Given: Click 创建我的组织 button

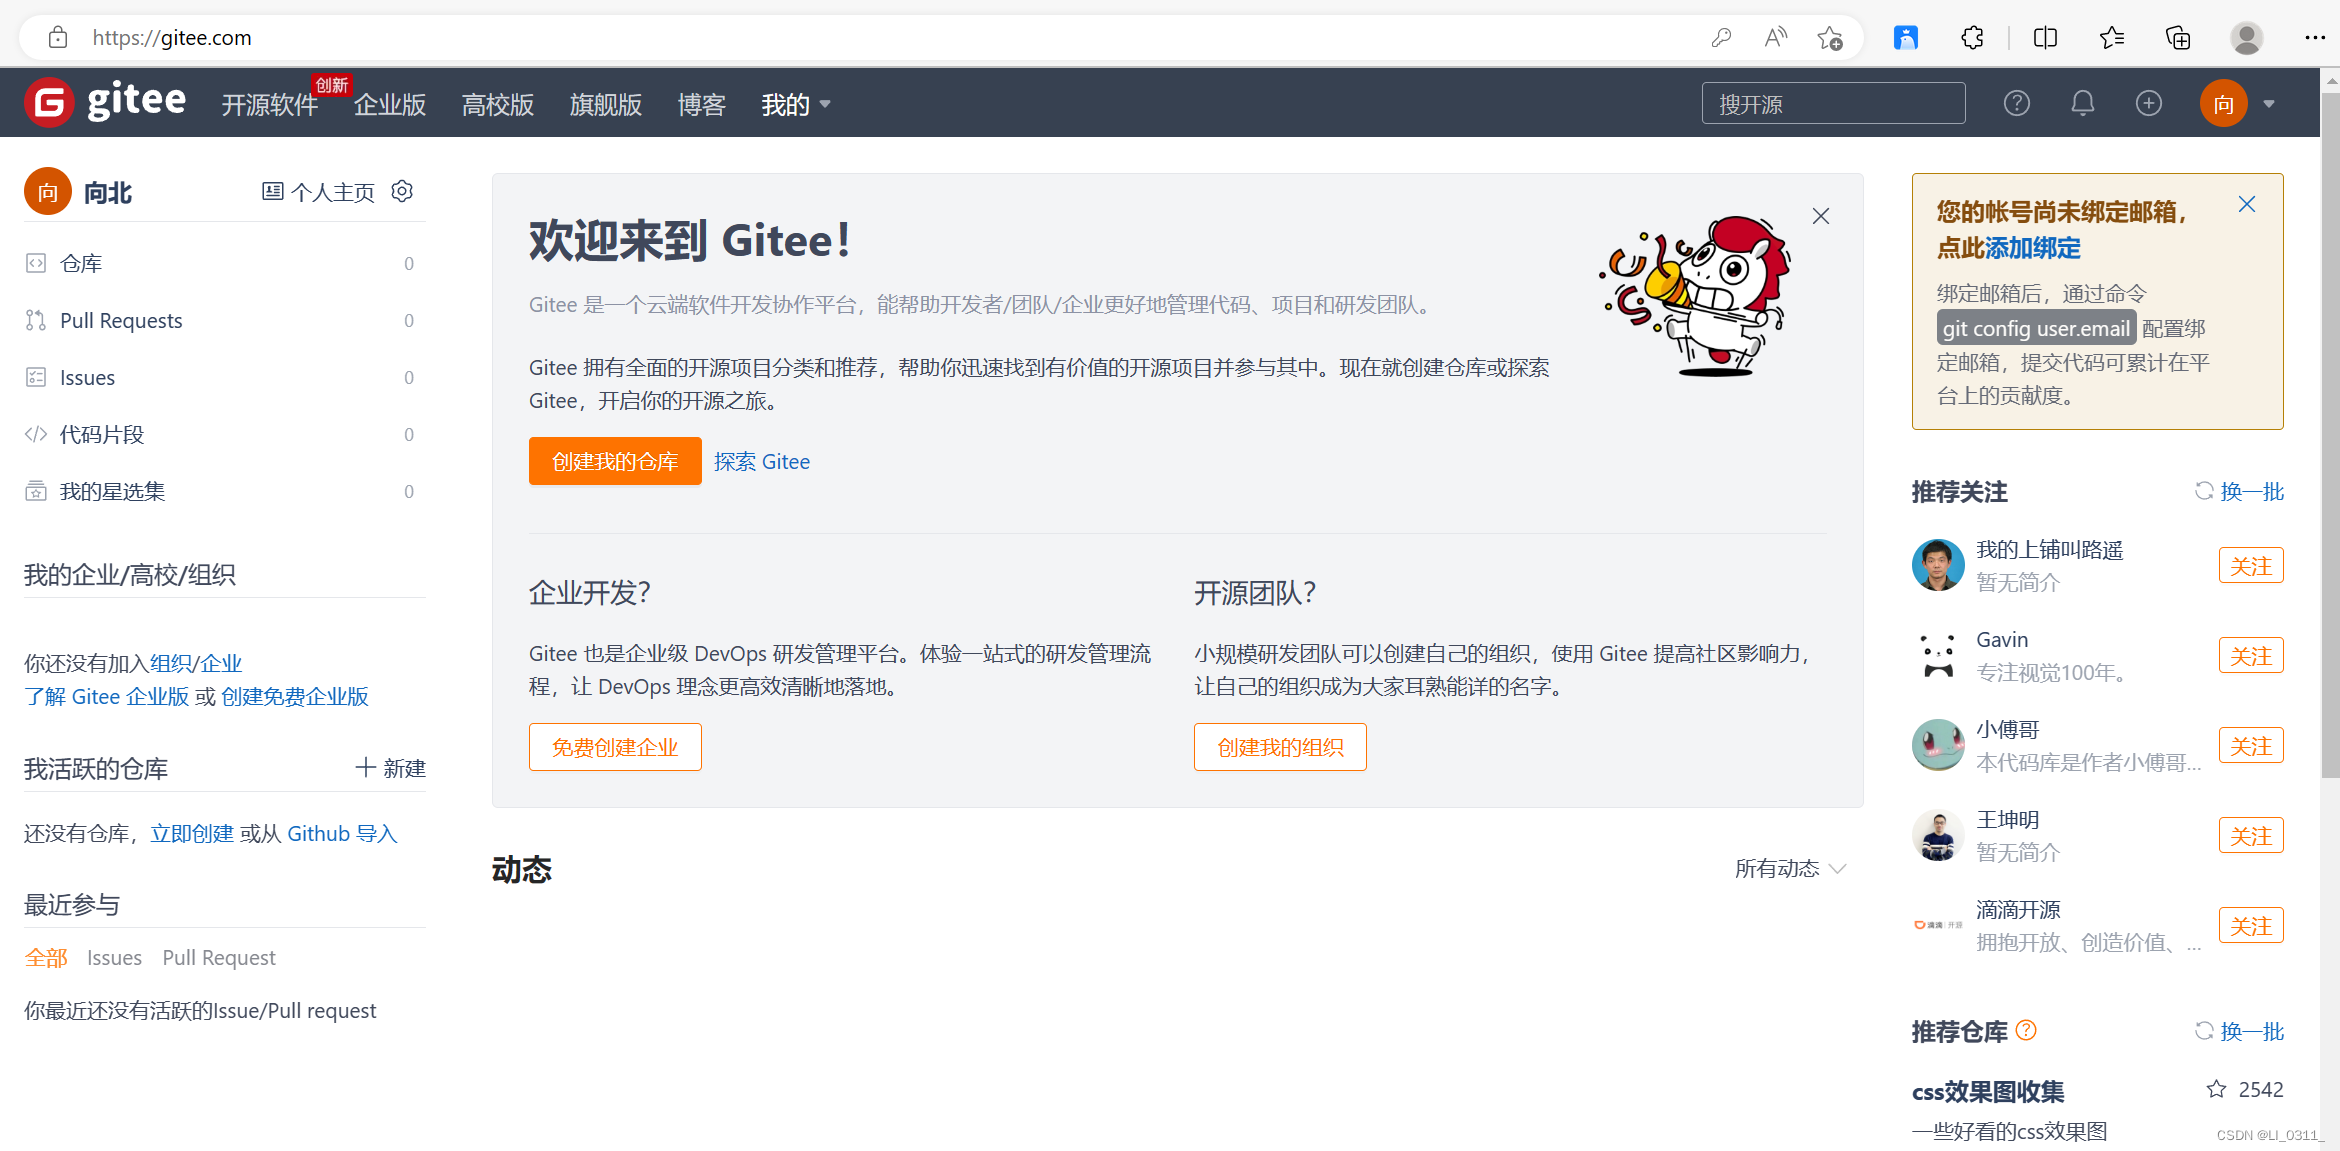Looking at the screenshot, I should coord(1280,747).
